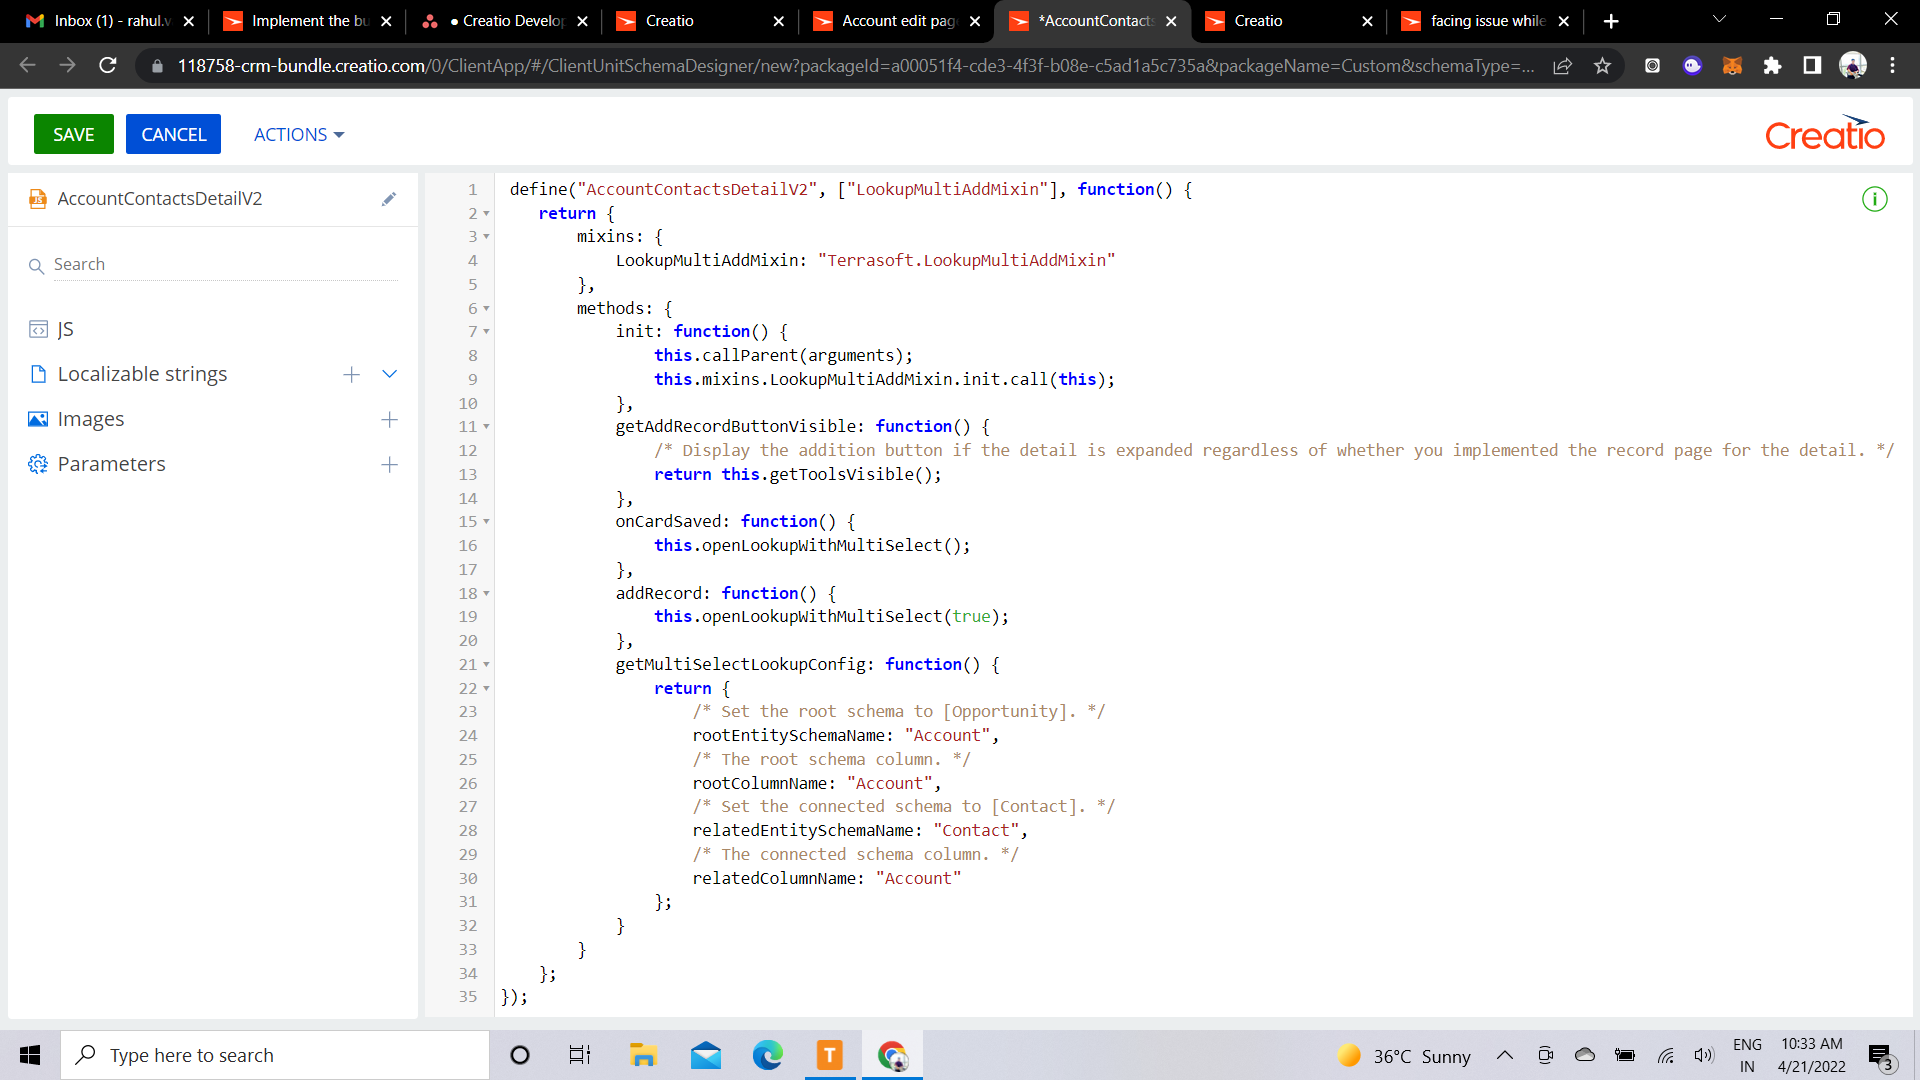
Task: Collapse the code fold at line 21
Action: point(487,665)
